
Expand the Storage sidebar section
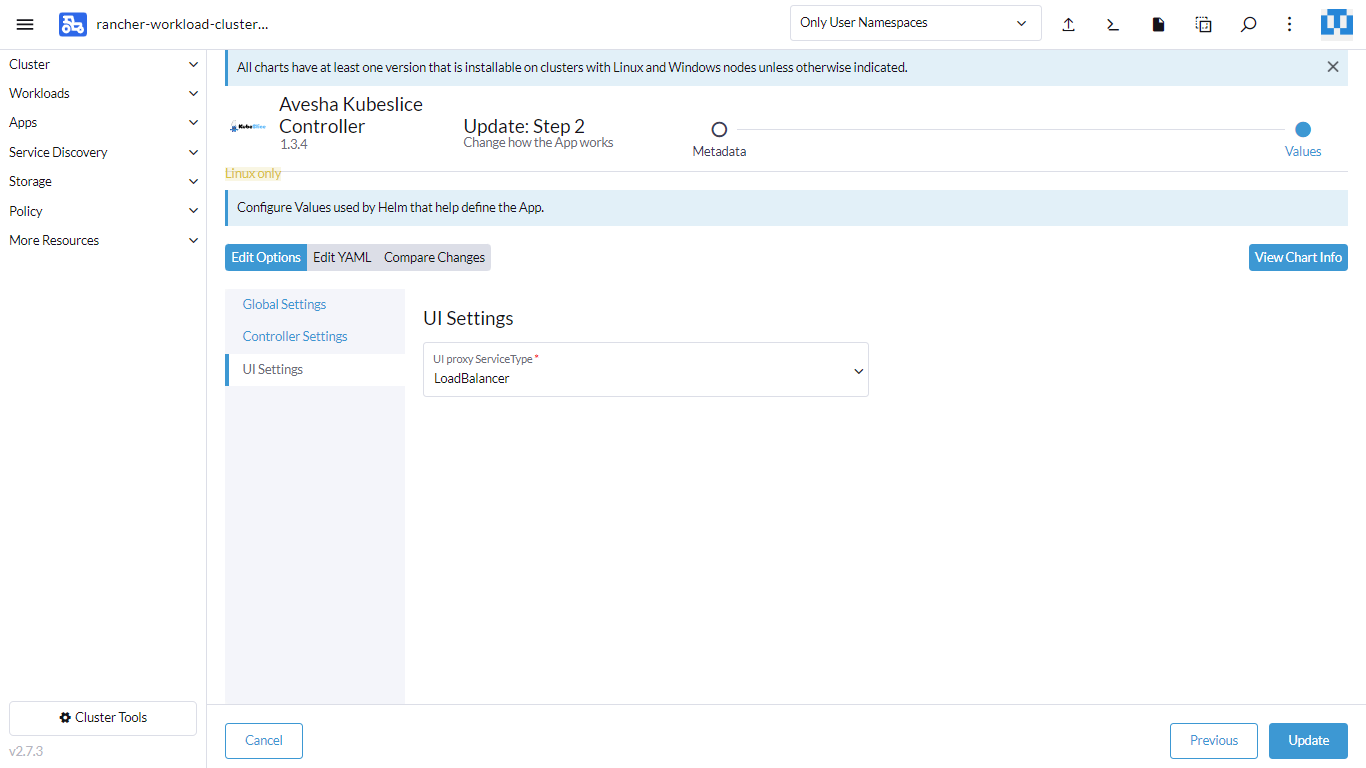[x=104, y=181]
